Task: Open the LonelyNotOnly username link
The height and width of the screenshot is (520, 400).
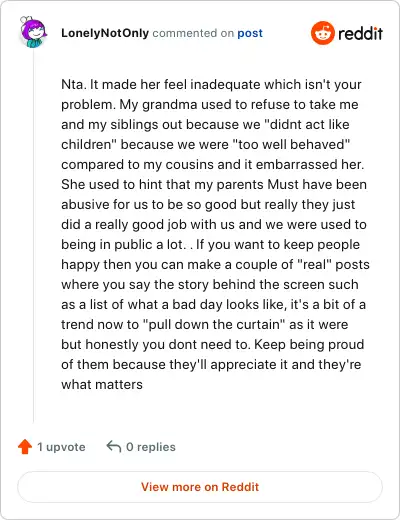Action: coord(105,33)
